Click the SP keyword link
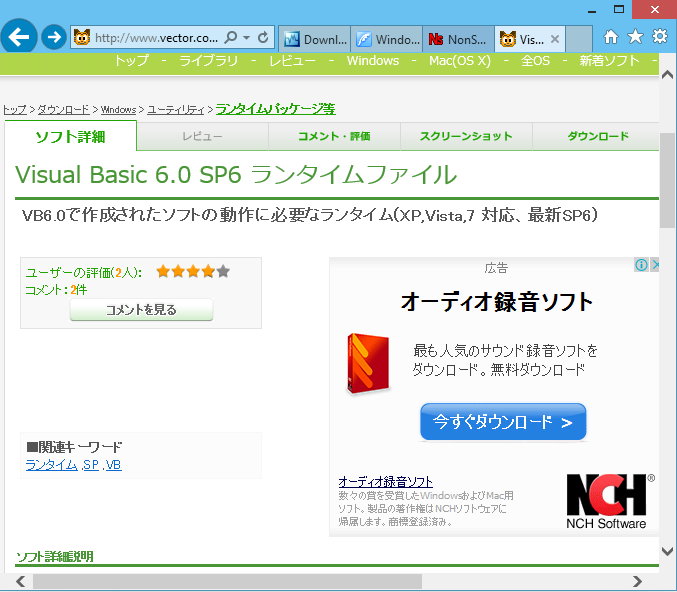Viewport: 677px width, 592px height. 91,465
